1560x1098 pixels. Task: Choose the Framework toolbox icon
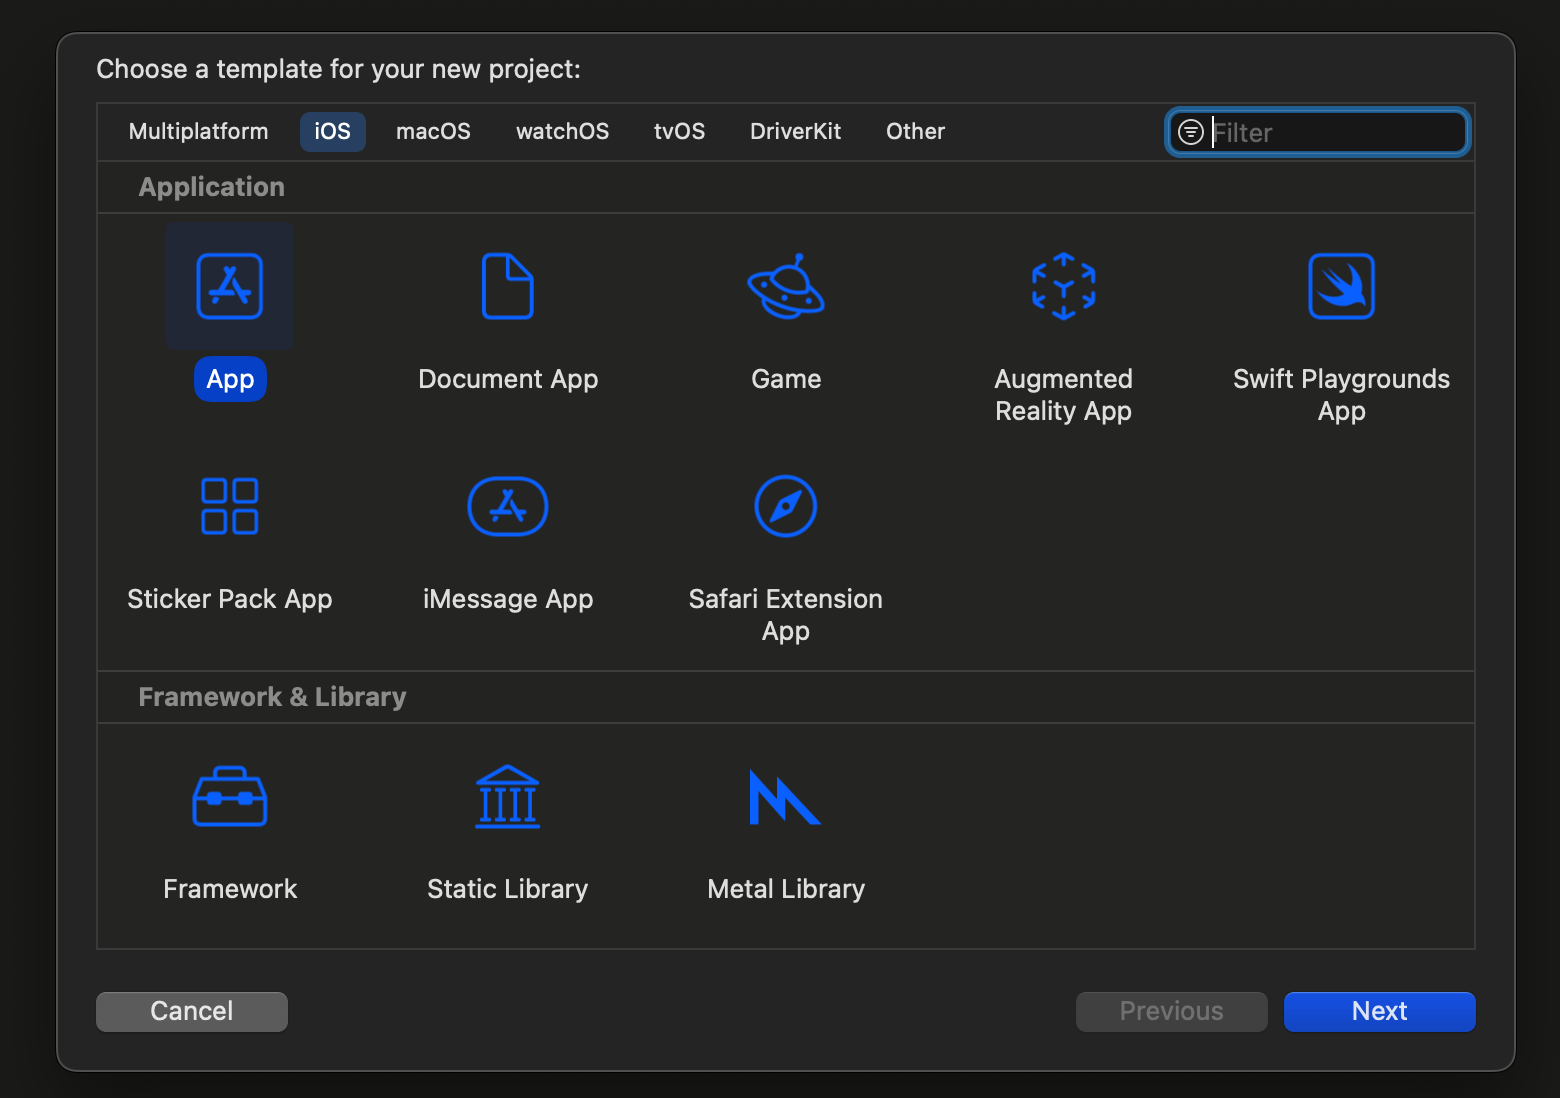coord(230,796)
